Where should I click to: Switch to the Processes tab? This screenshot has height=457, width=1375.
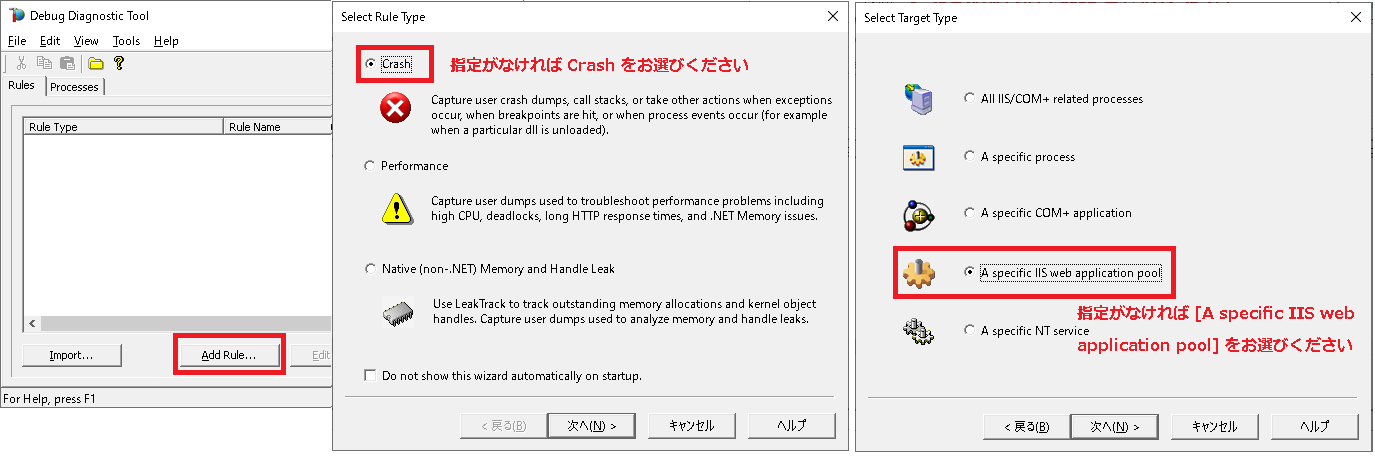pos(74,87)
